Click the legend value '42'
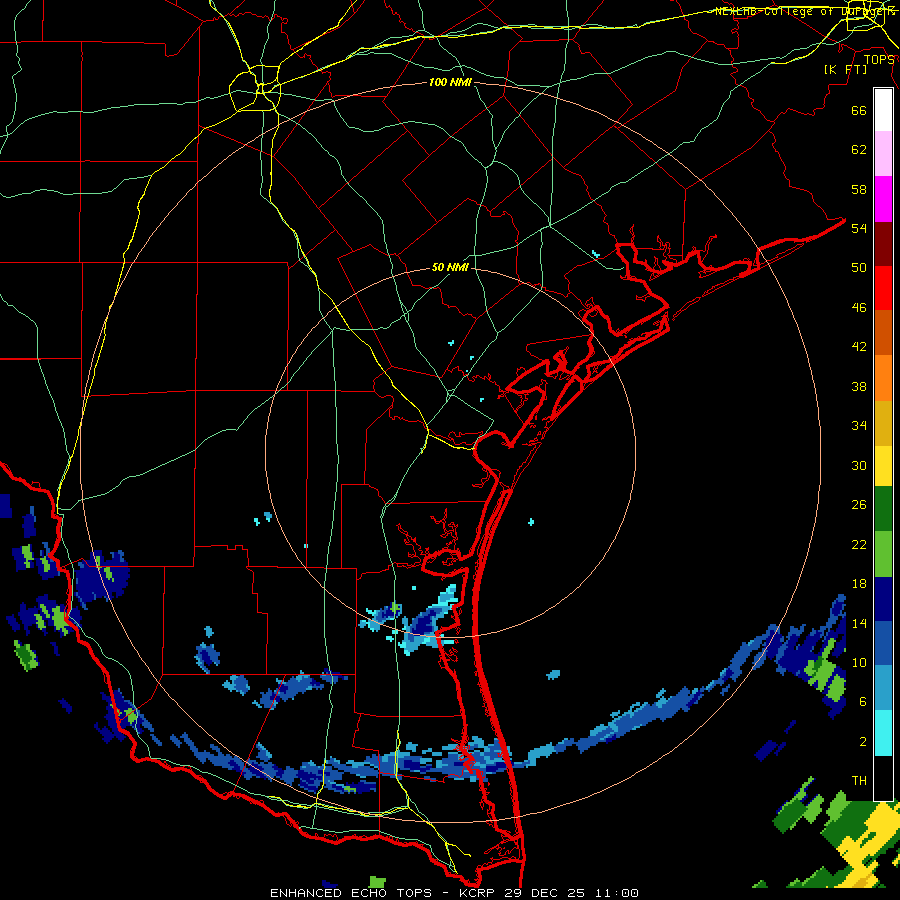Screen dimensions: 900x900 tap(859, 346)
